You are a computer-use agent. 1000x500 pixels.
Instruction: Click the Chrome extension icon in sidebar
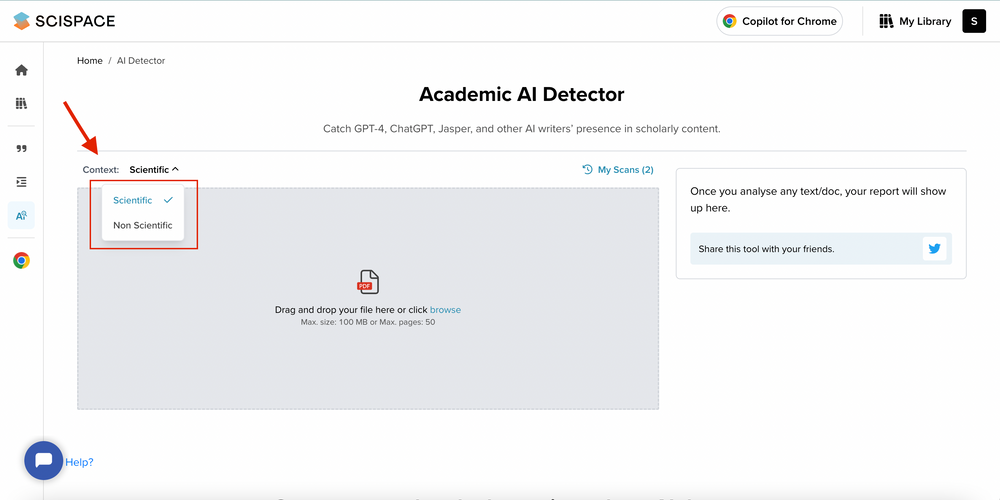pos(22,260)
